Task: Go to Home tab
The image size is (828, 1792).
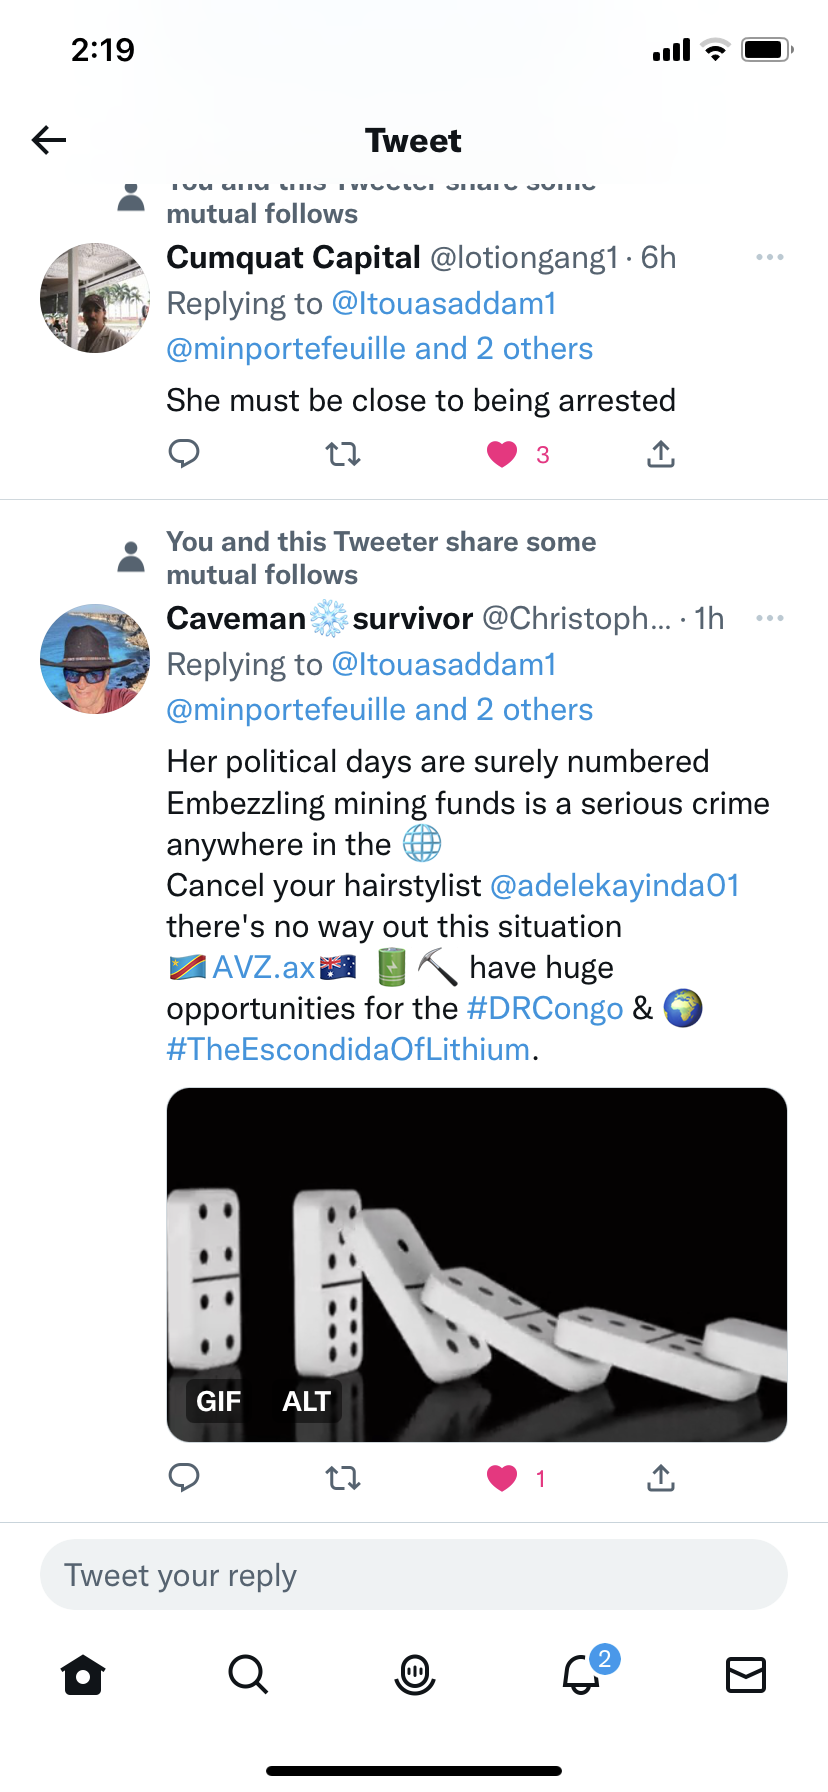Action: click(x=83, y=1674)
